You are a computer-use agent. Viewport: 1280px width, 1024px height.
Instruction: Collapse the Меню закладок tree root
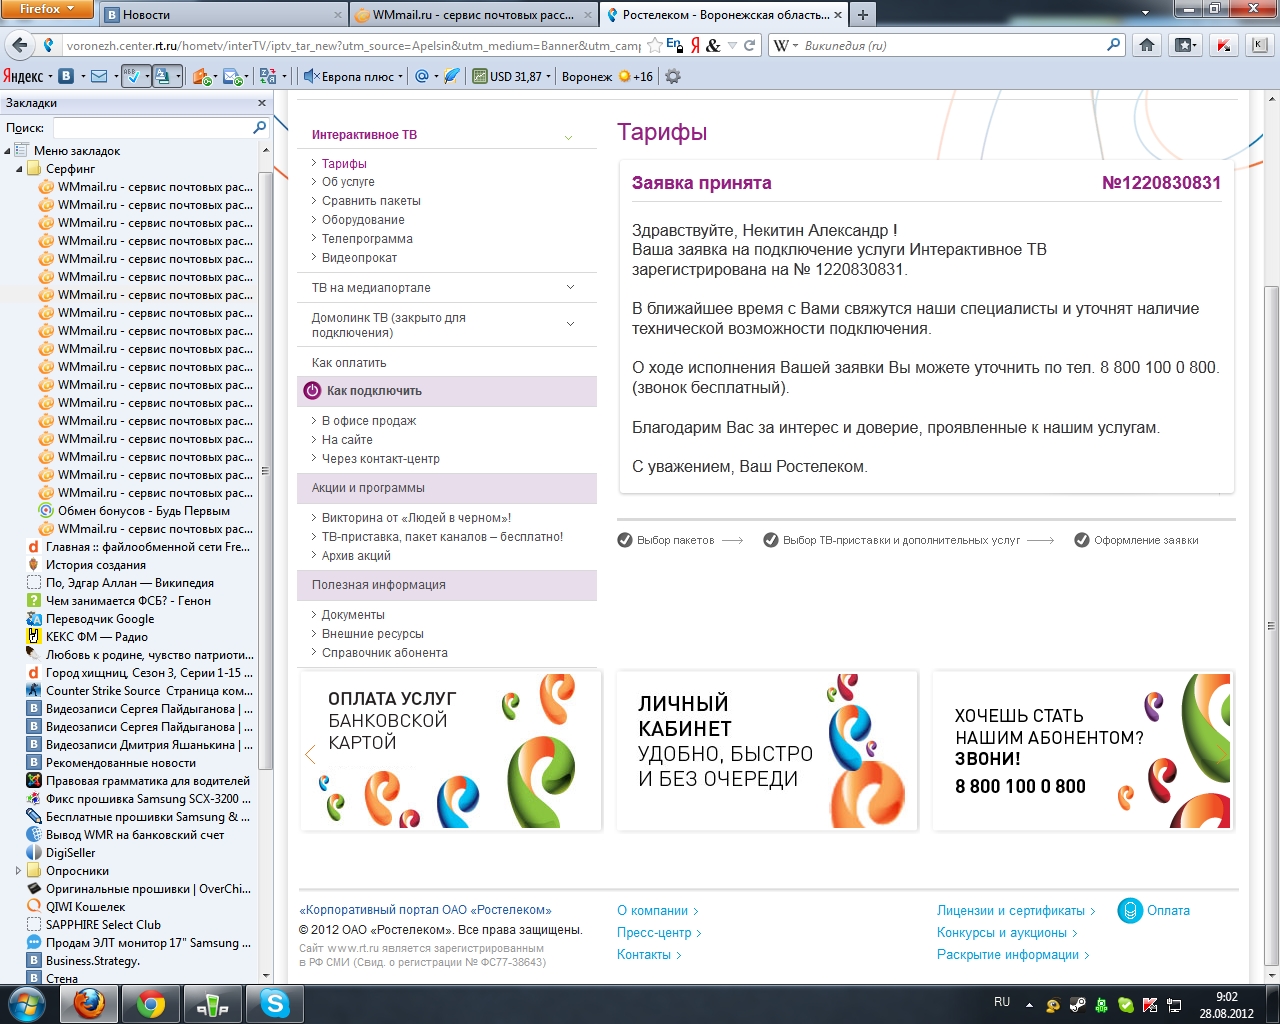(x=7, y=151)
